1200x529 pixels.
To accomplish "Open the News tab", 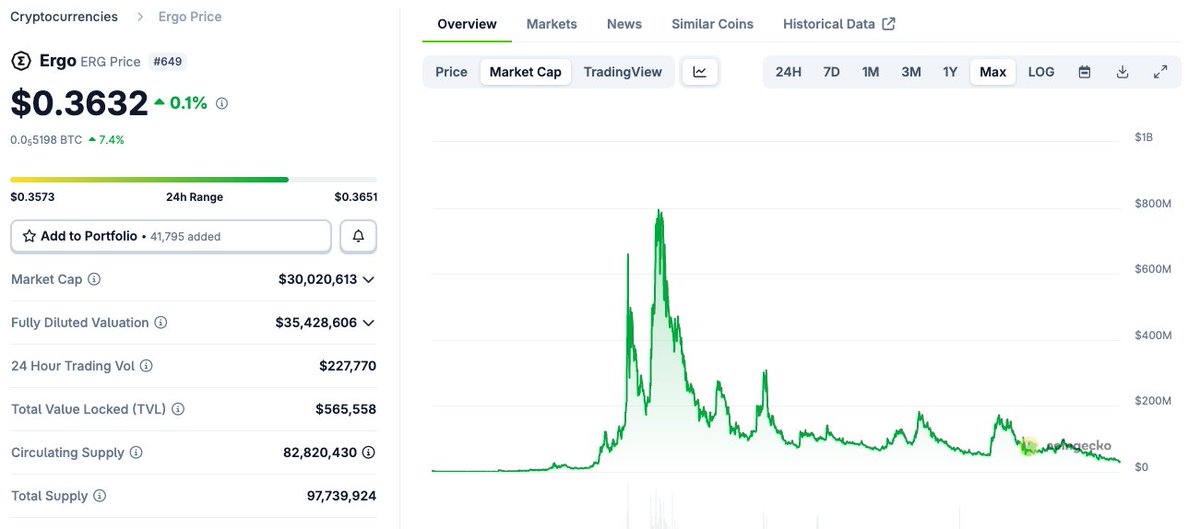I will click(x=624, y=24).
